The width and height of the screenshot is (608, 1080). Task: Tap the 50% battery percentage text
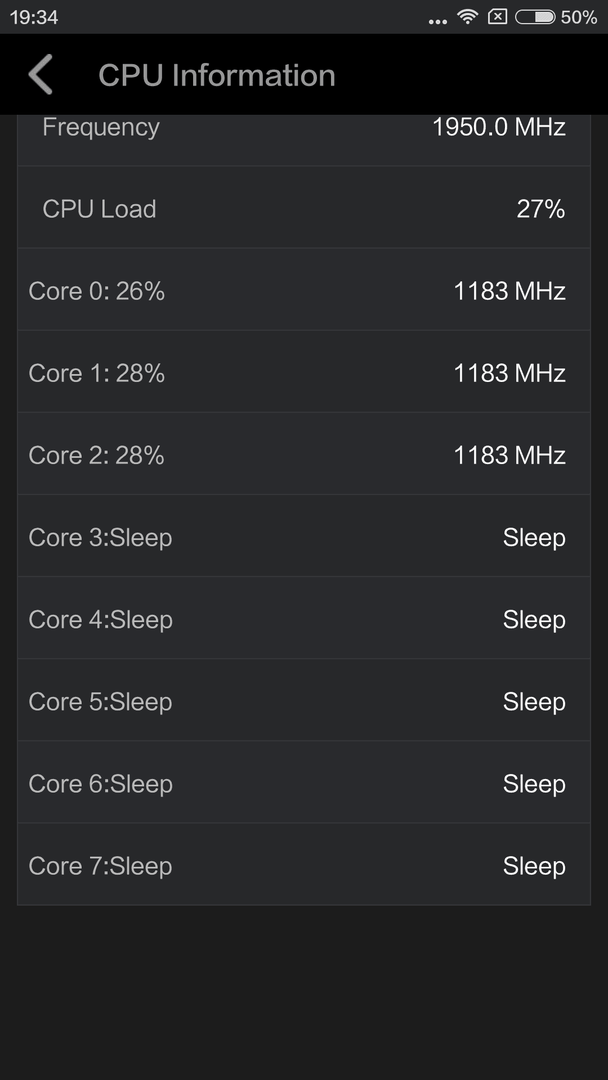(x=579, y=17)
